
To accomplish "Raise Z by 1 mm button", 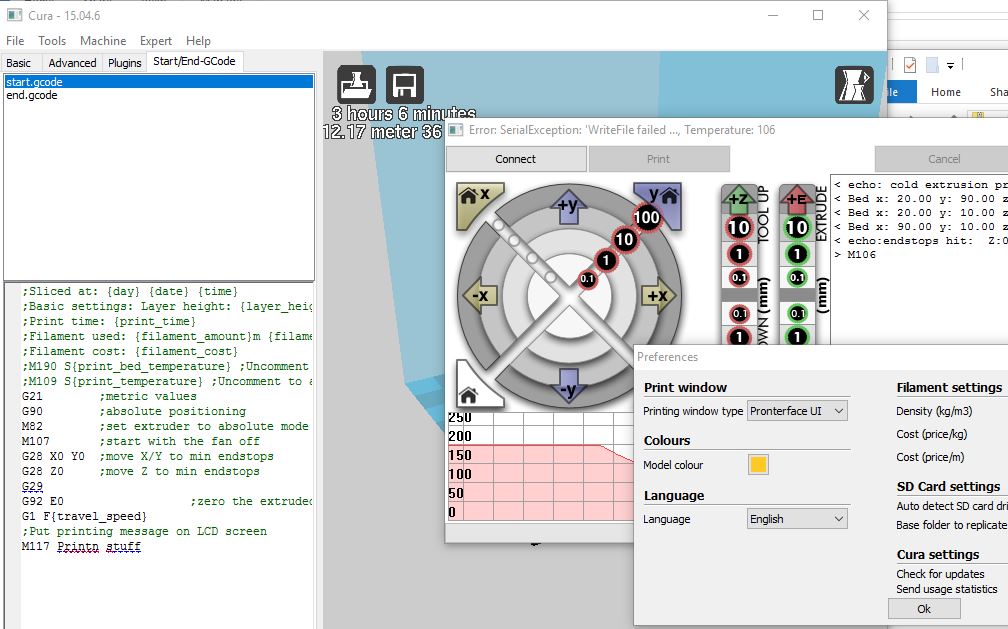I will pos(739,254).
